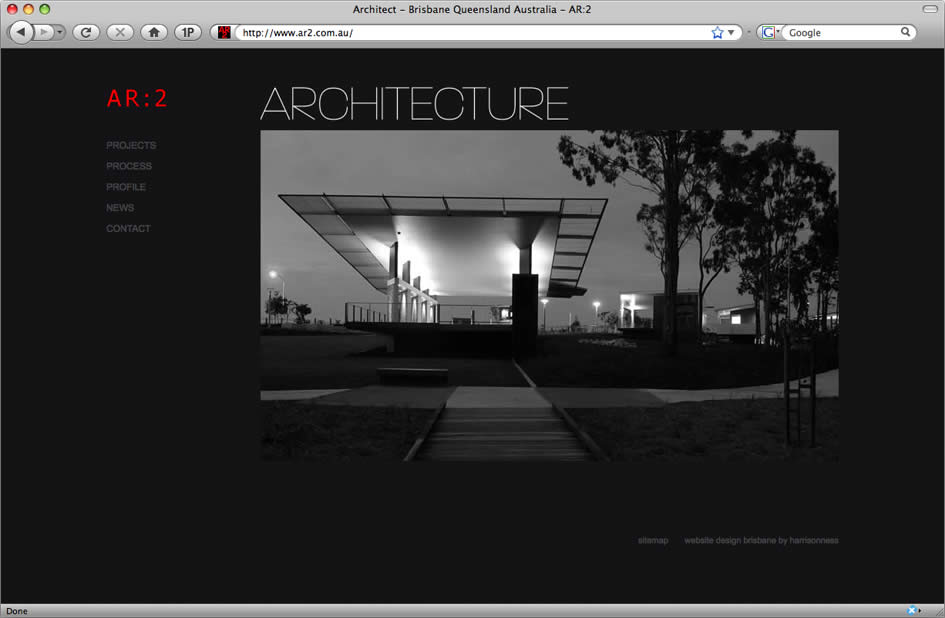Click the yellow minimize window button
The image size is (945, 618).
click(x=28, y=9)
